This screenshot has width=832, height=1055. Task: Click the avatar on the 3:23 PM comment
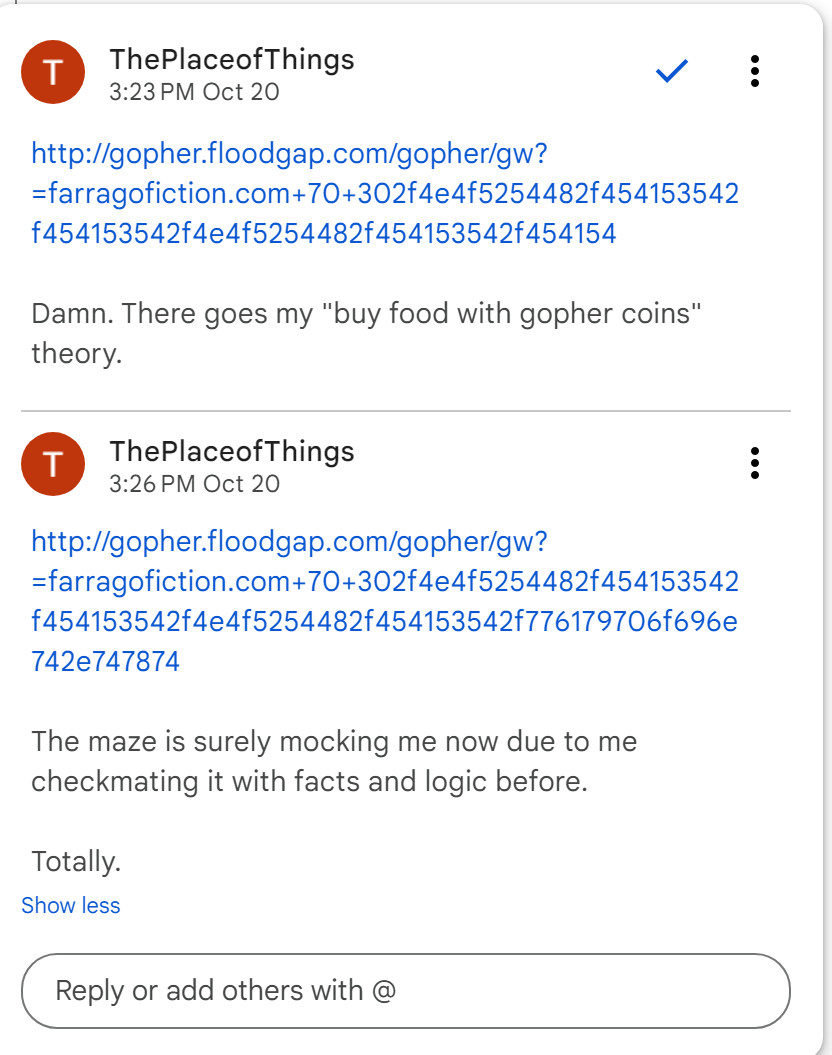[x=53, y=72]
